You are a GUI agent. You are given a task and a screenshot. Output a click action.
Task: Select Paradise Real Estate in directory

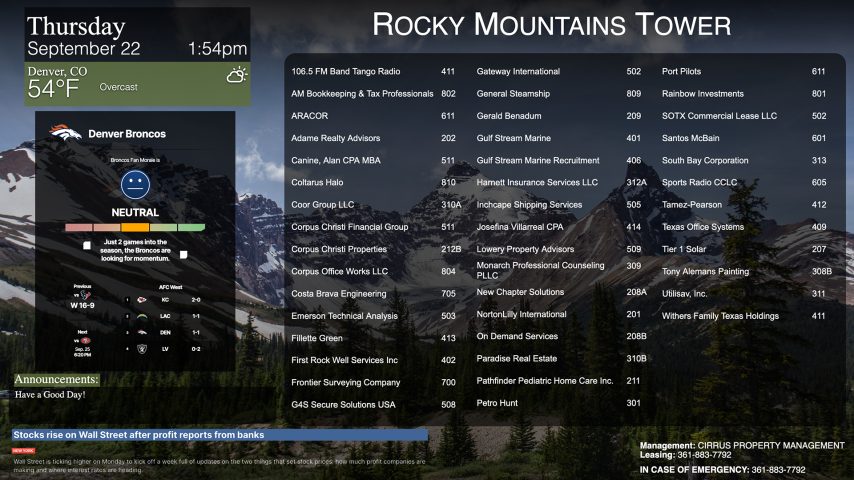coord(517,359)
